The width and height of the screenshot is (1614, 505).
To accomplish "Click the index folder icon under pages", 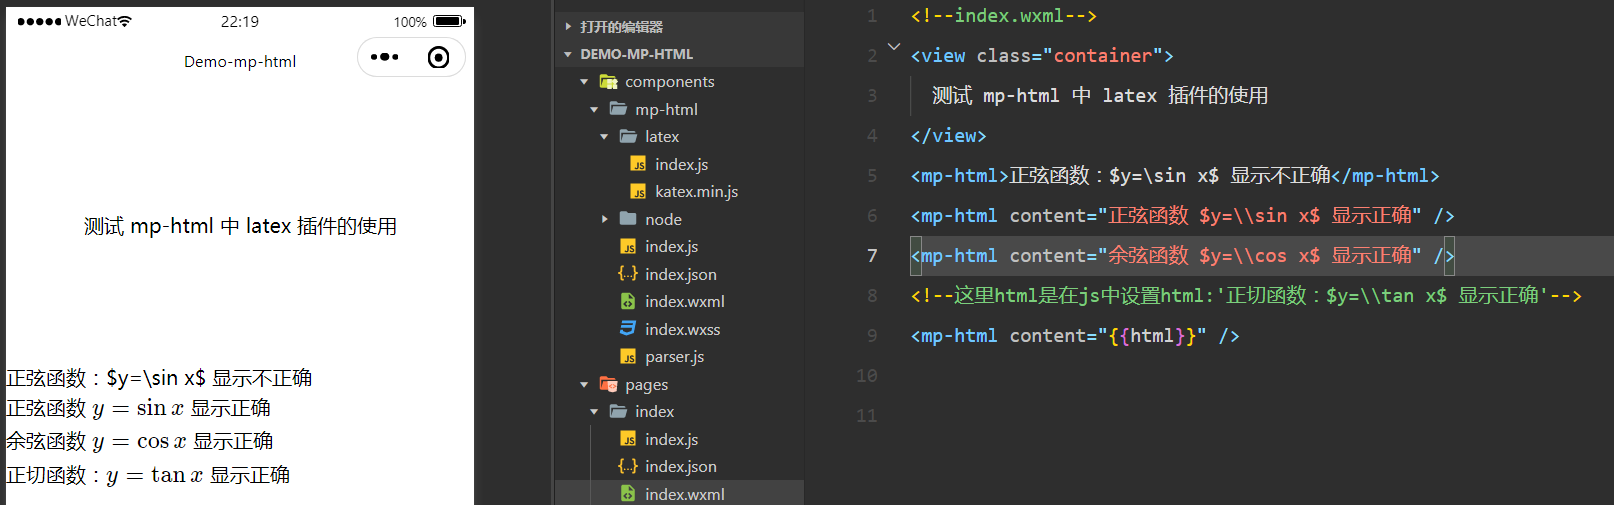I will tap(618, 411).
